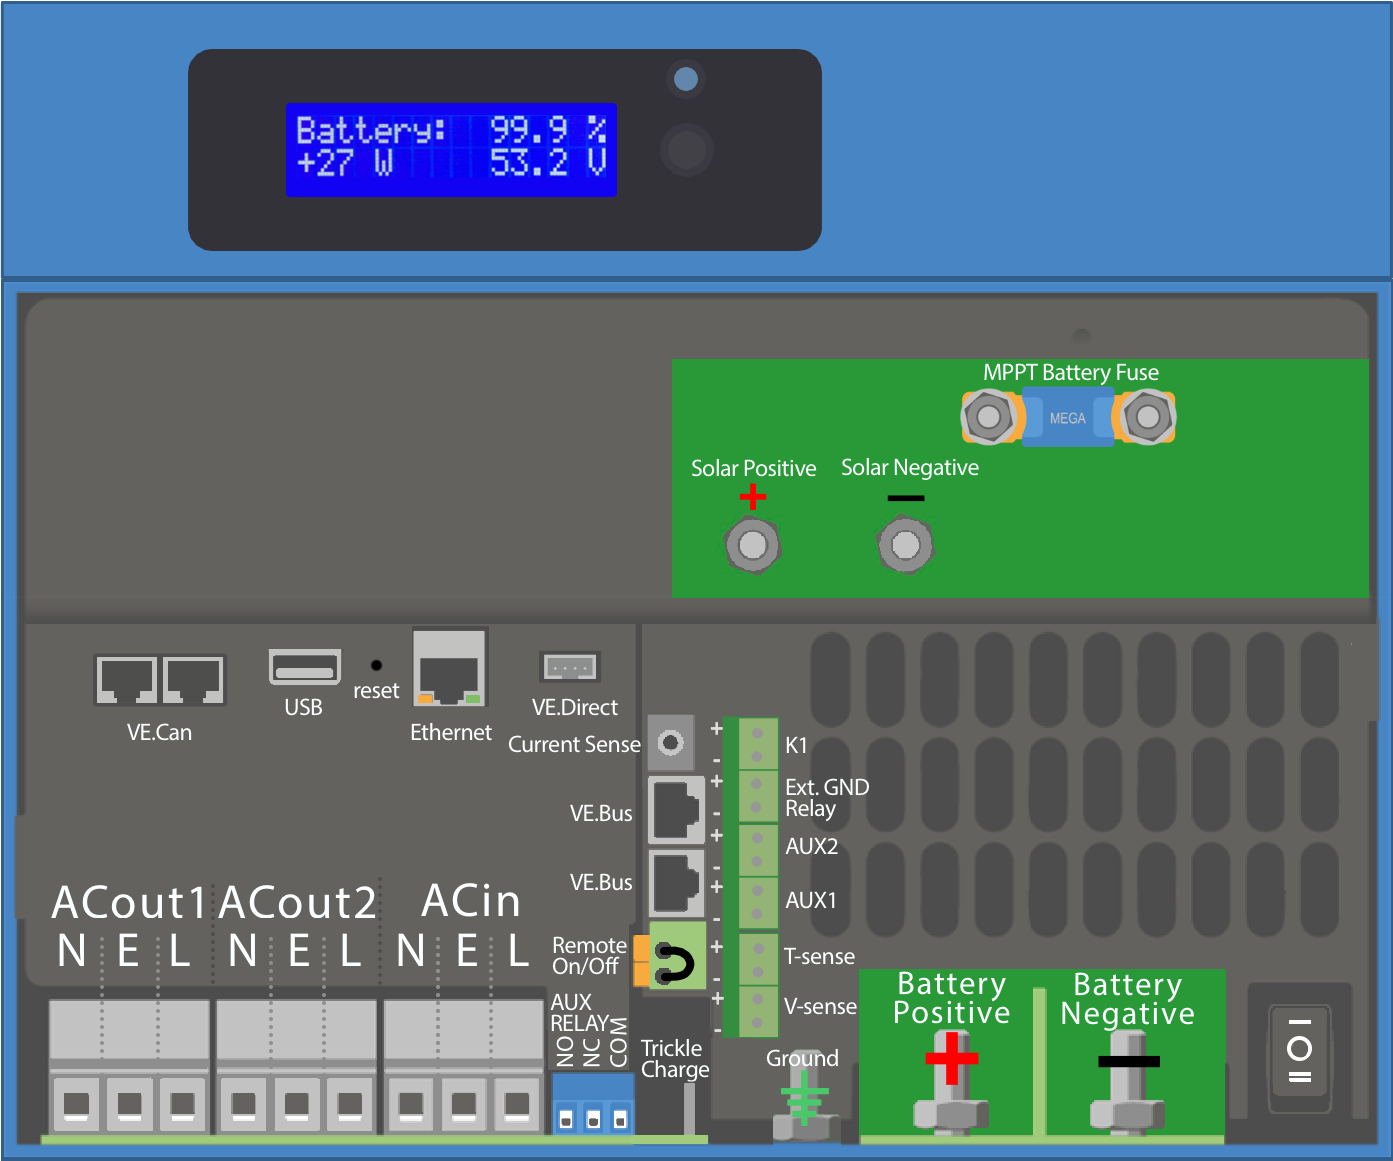This screenshot has height=1161, width=1393.
Task: Click the USB port
Action: point(304,667)
